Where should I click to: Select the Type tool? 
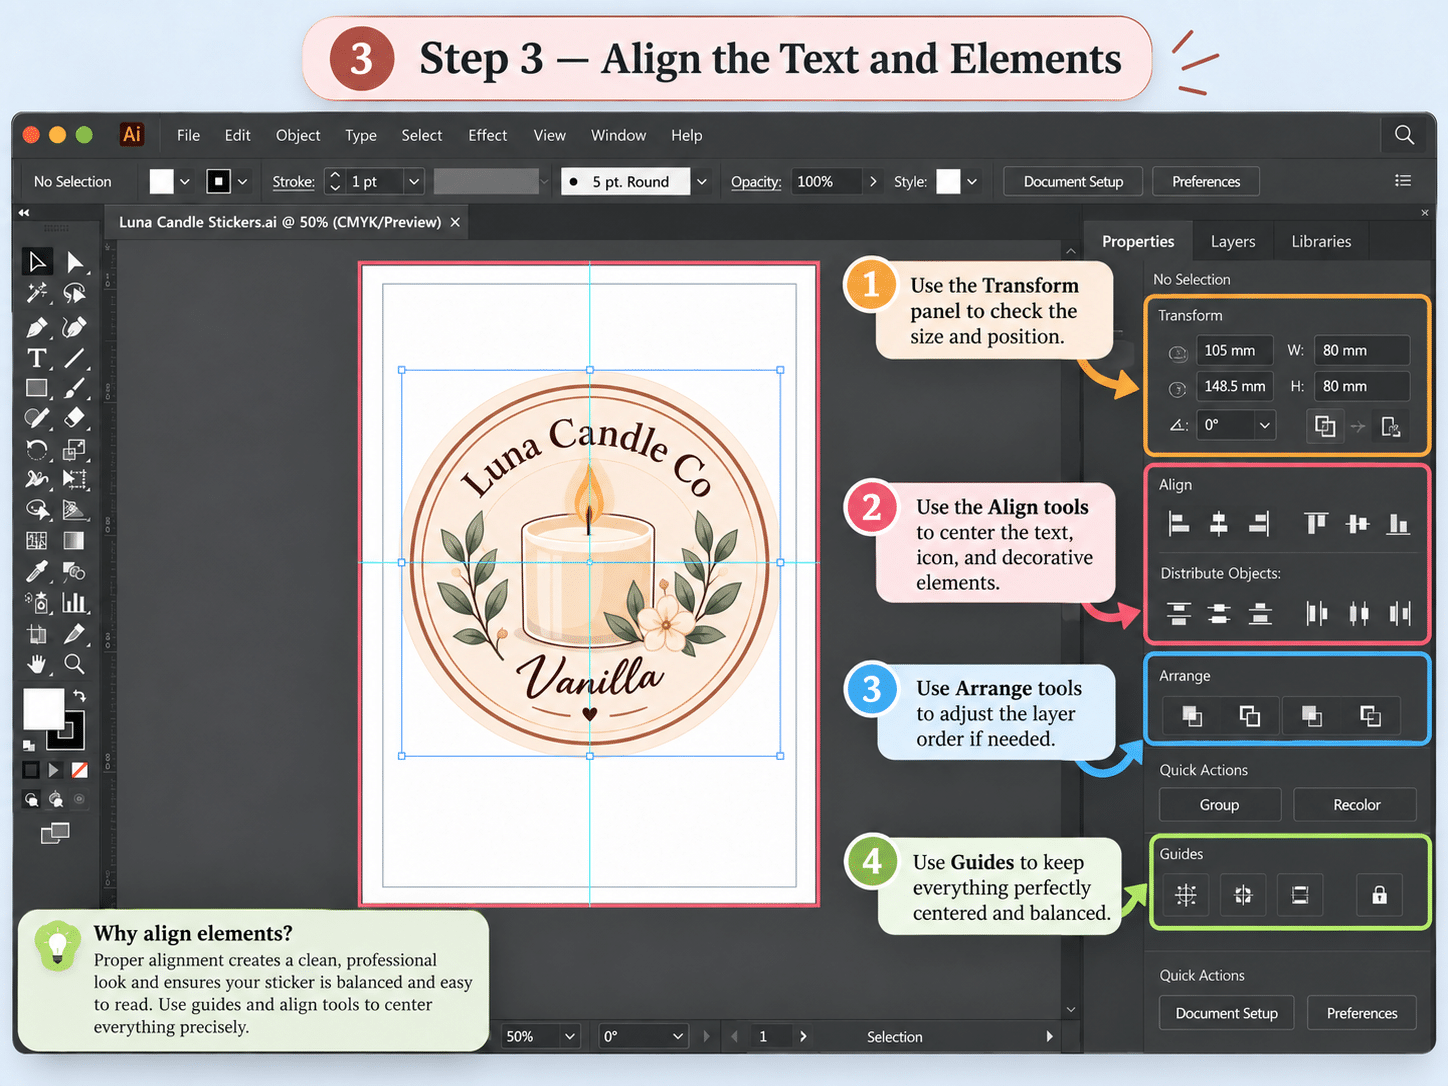pos(37,358)
